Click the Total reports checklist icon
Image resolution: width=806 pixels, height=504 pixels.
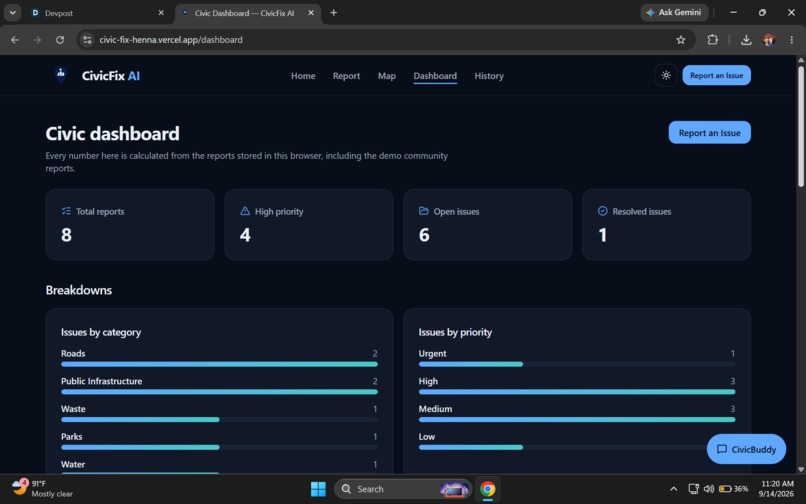click(66, 211)
